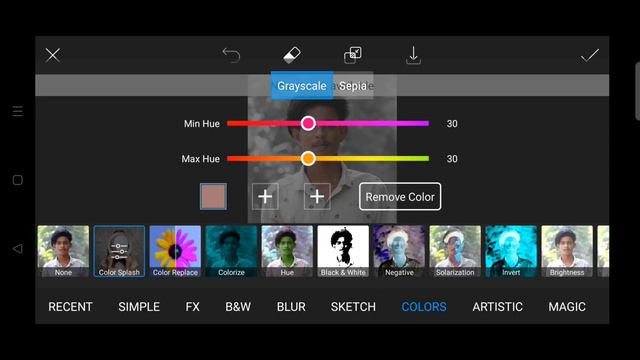Tap the Android recent apps menu icon
640x360 pixels.
point(18,111)
